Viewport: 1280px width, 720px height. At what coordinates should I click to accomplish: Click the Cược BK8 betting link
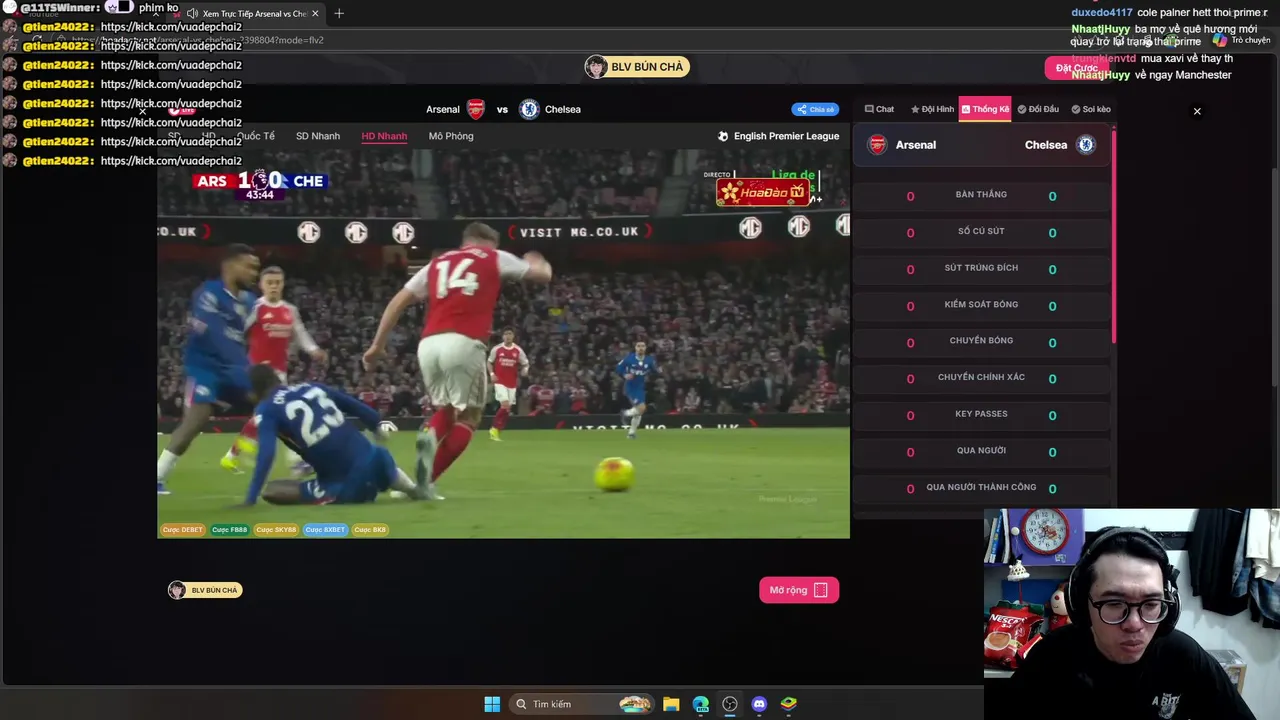(370, 530)
